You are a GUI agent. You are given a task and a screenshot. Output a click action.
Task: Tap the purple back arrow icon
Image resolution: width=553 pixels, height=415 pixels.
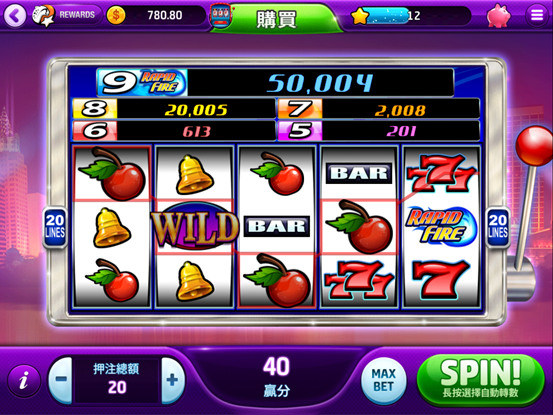pyautogui.click(x=15, y=16)
